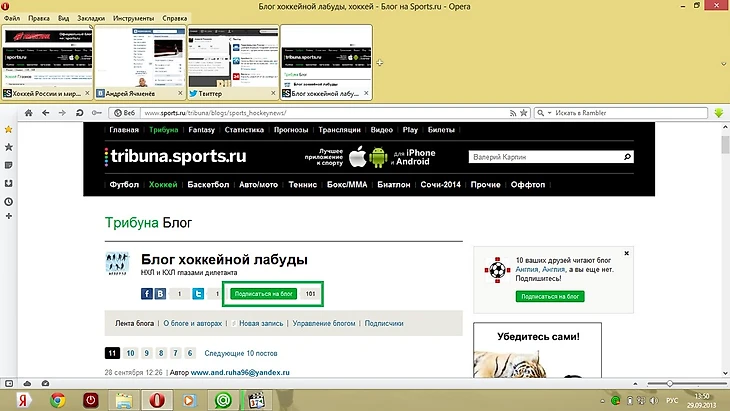
Task: Open Новая запись link
Action: coord(261,323)
